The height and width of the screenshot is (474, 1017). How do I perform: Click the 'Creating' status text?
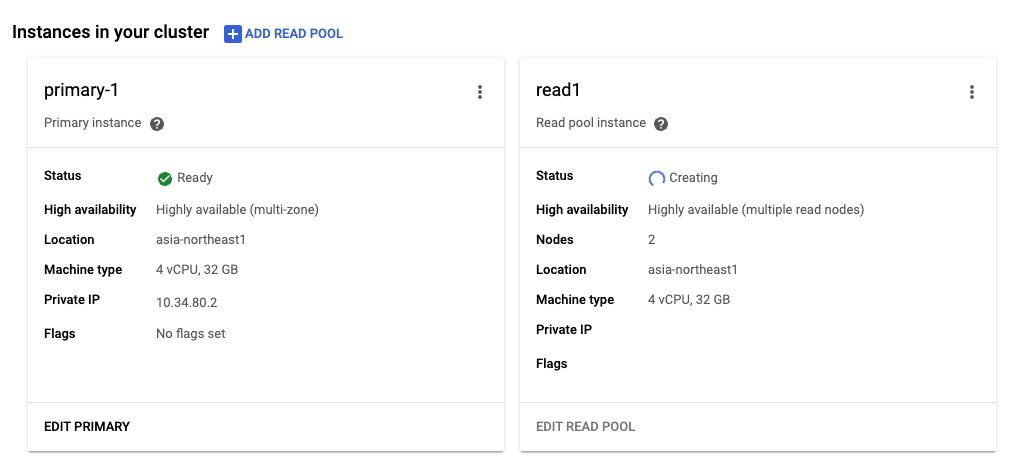click(x=693, y=178)
